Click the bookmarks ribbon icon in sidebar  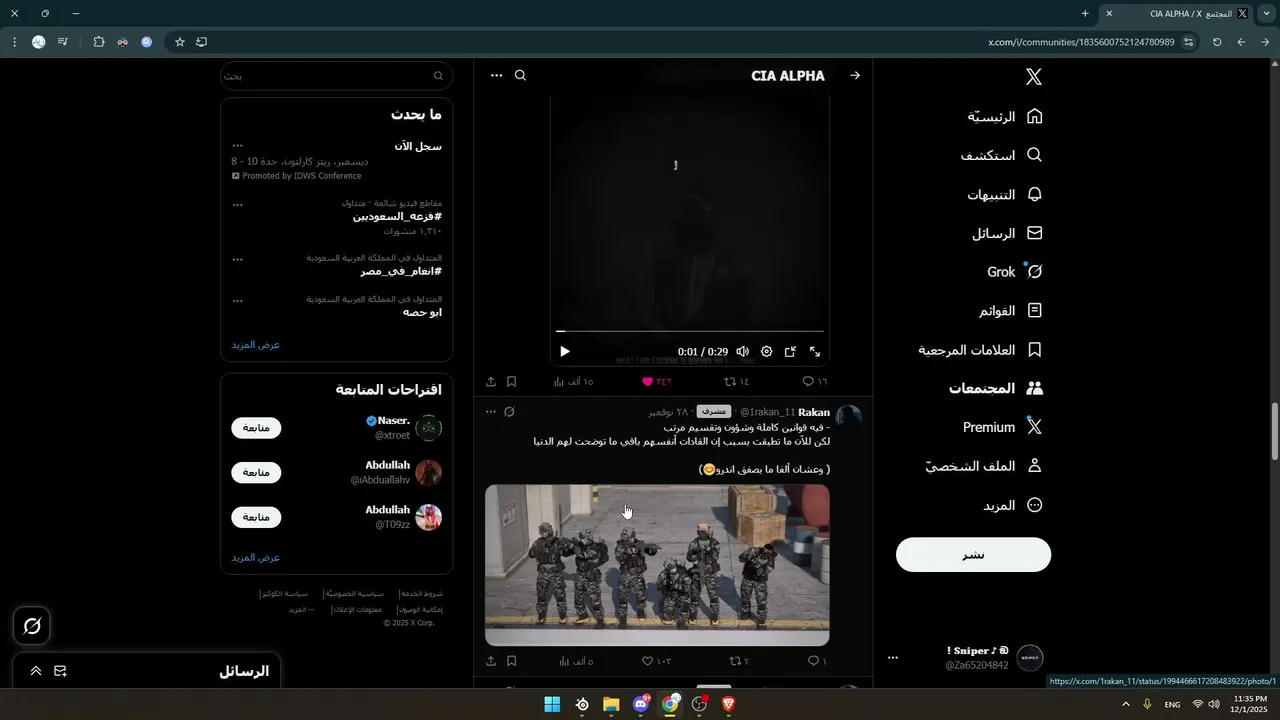click(1035, 350)
